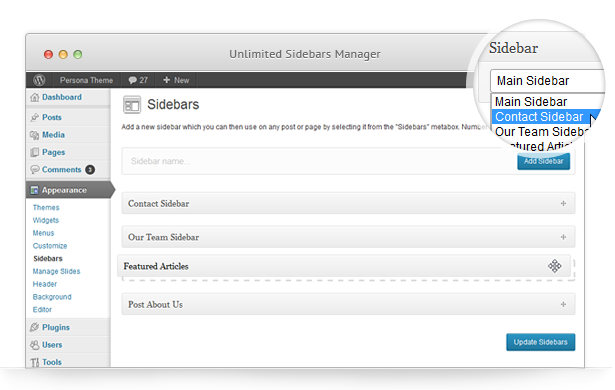
Task: Click the Sidebars page heading text
Action: tap(173, 105)
